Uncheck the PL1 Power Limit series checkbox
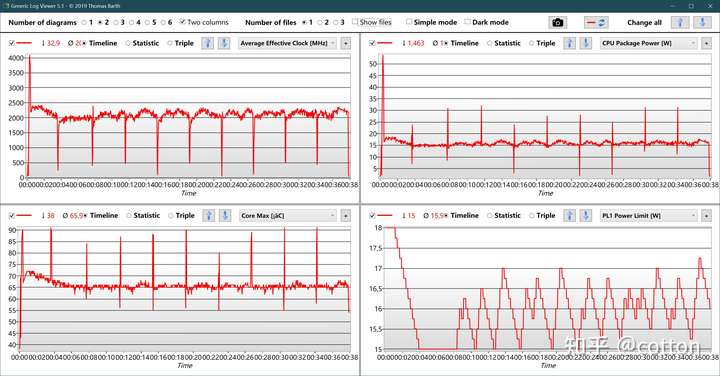720x376 pixels. coord(372,215)
